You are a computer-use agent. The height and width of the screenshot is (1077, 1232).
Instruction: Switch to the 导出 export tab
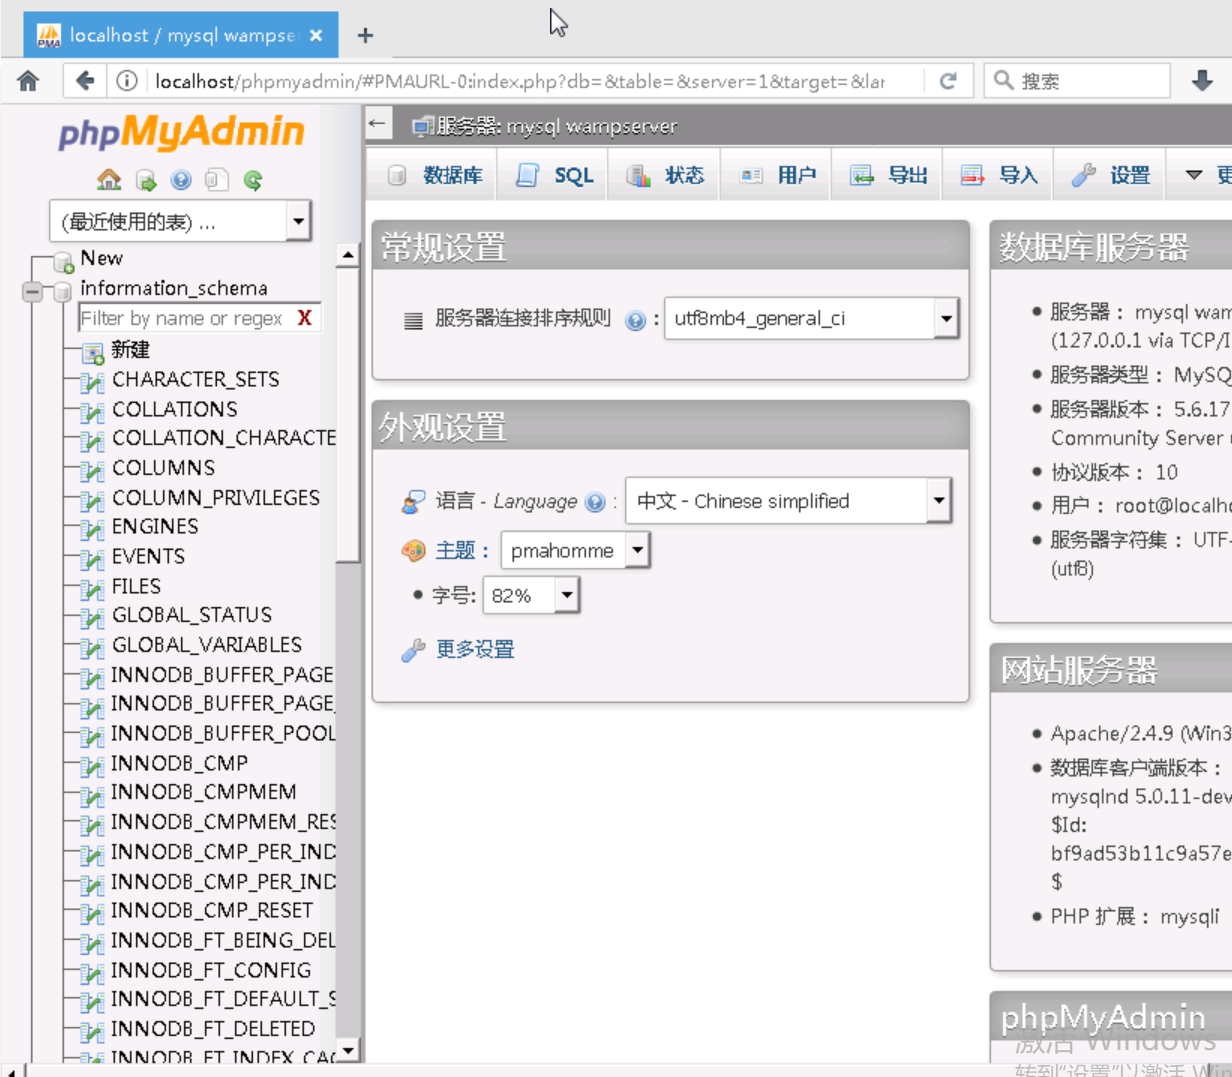pyautogui.click(x=888, y=175)
